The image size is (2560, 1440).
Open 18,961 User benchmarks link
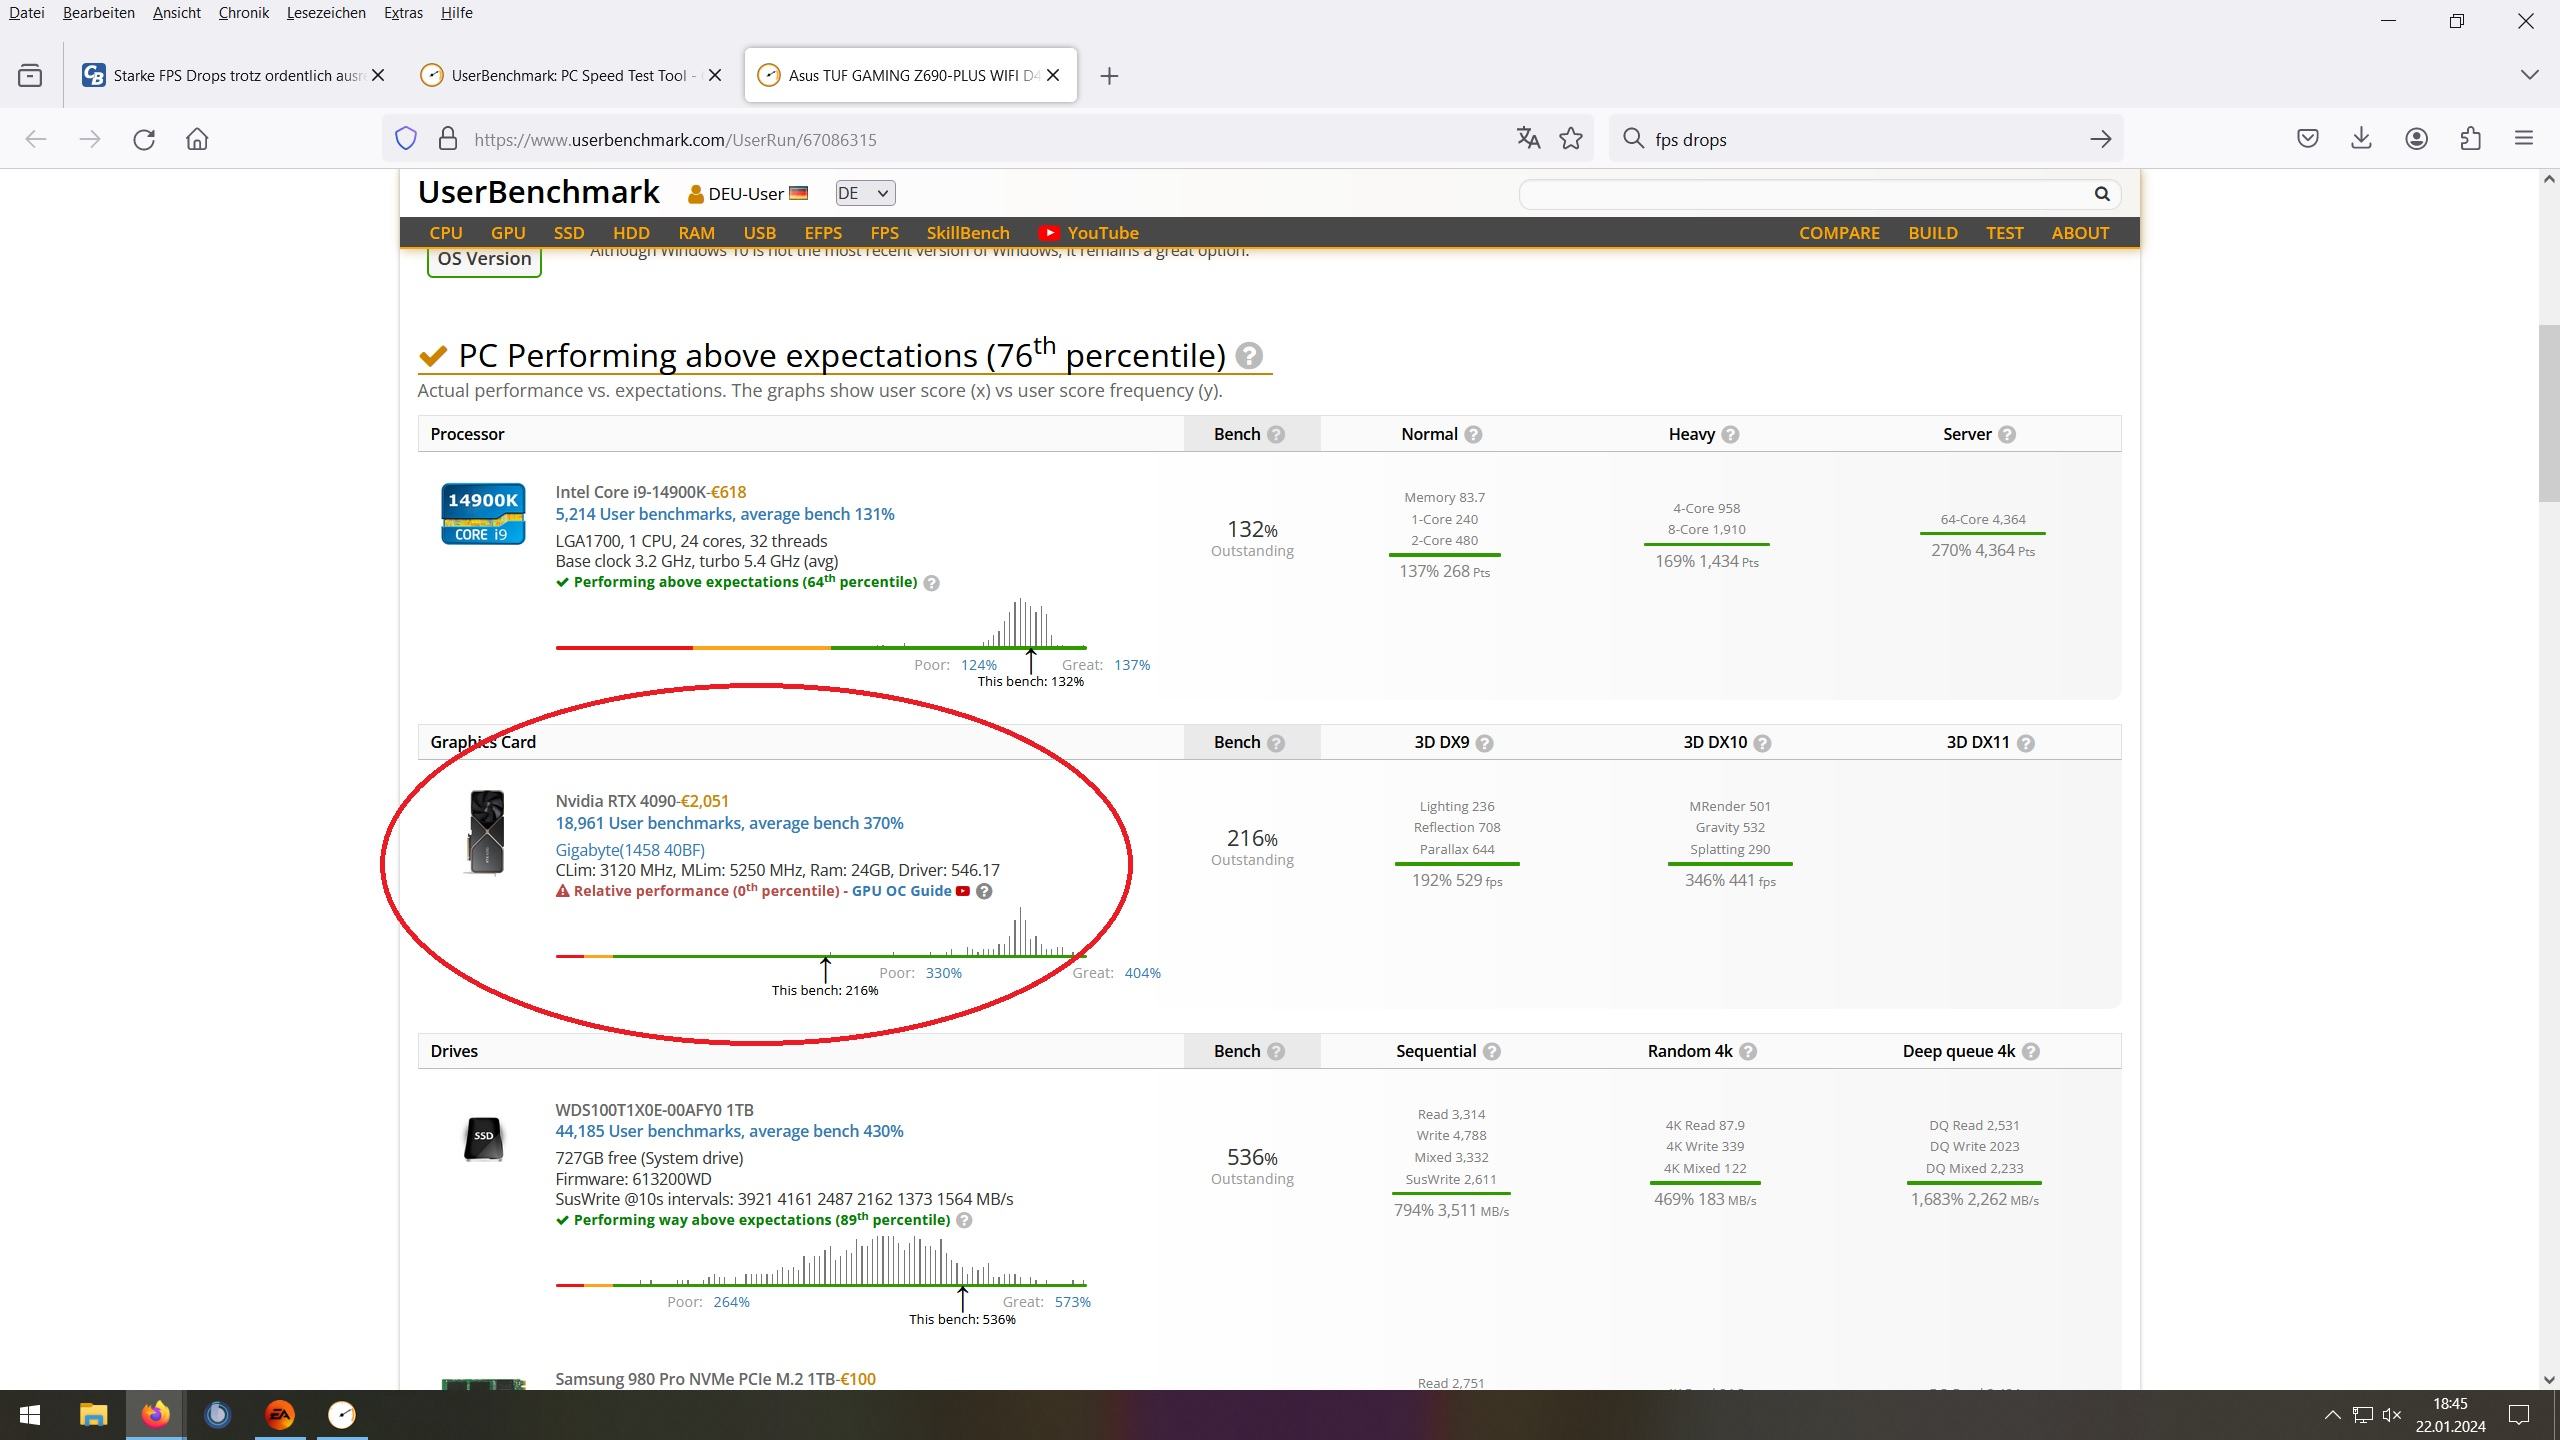[x=729, y=823]
